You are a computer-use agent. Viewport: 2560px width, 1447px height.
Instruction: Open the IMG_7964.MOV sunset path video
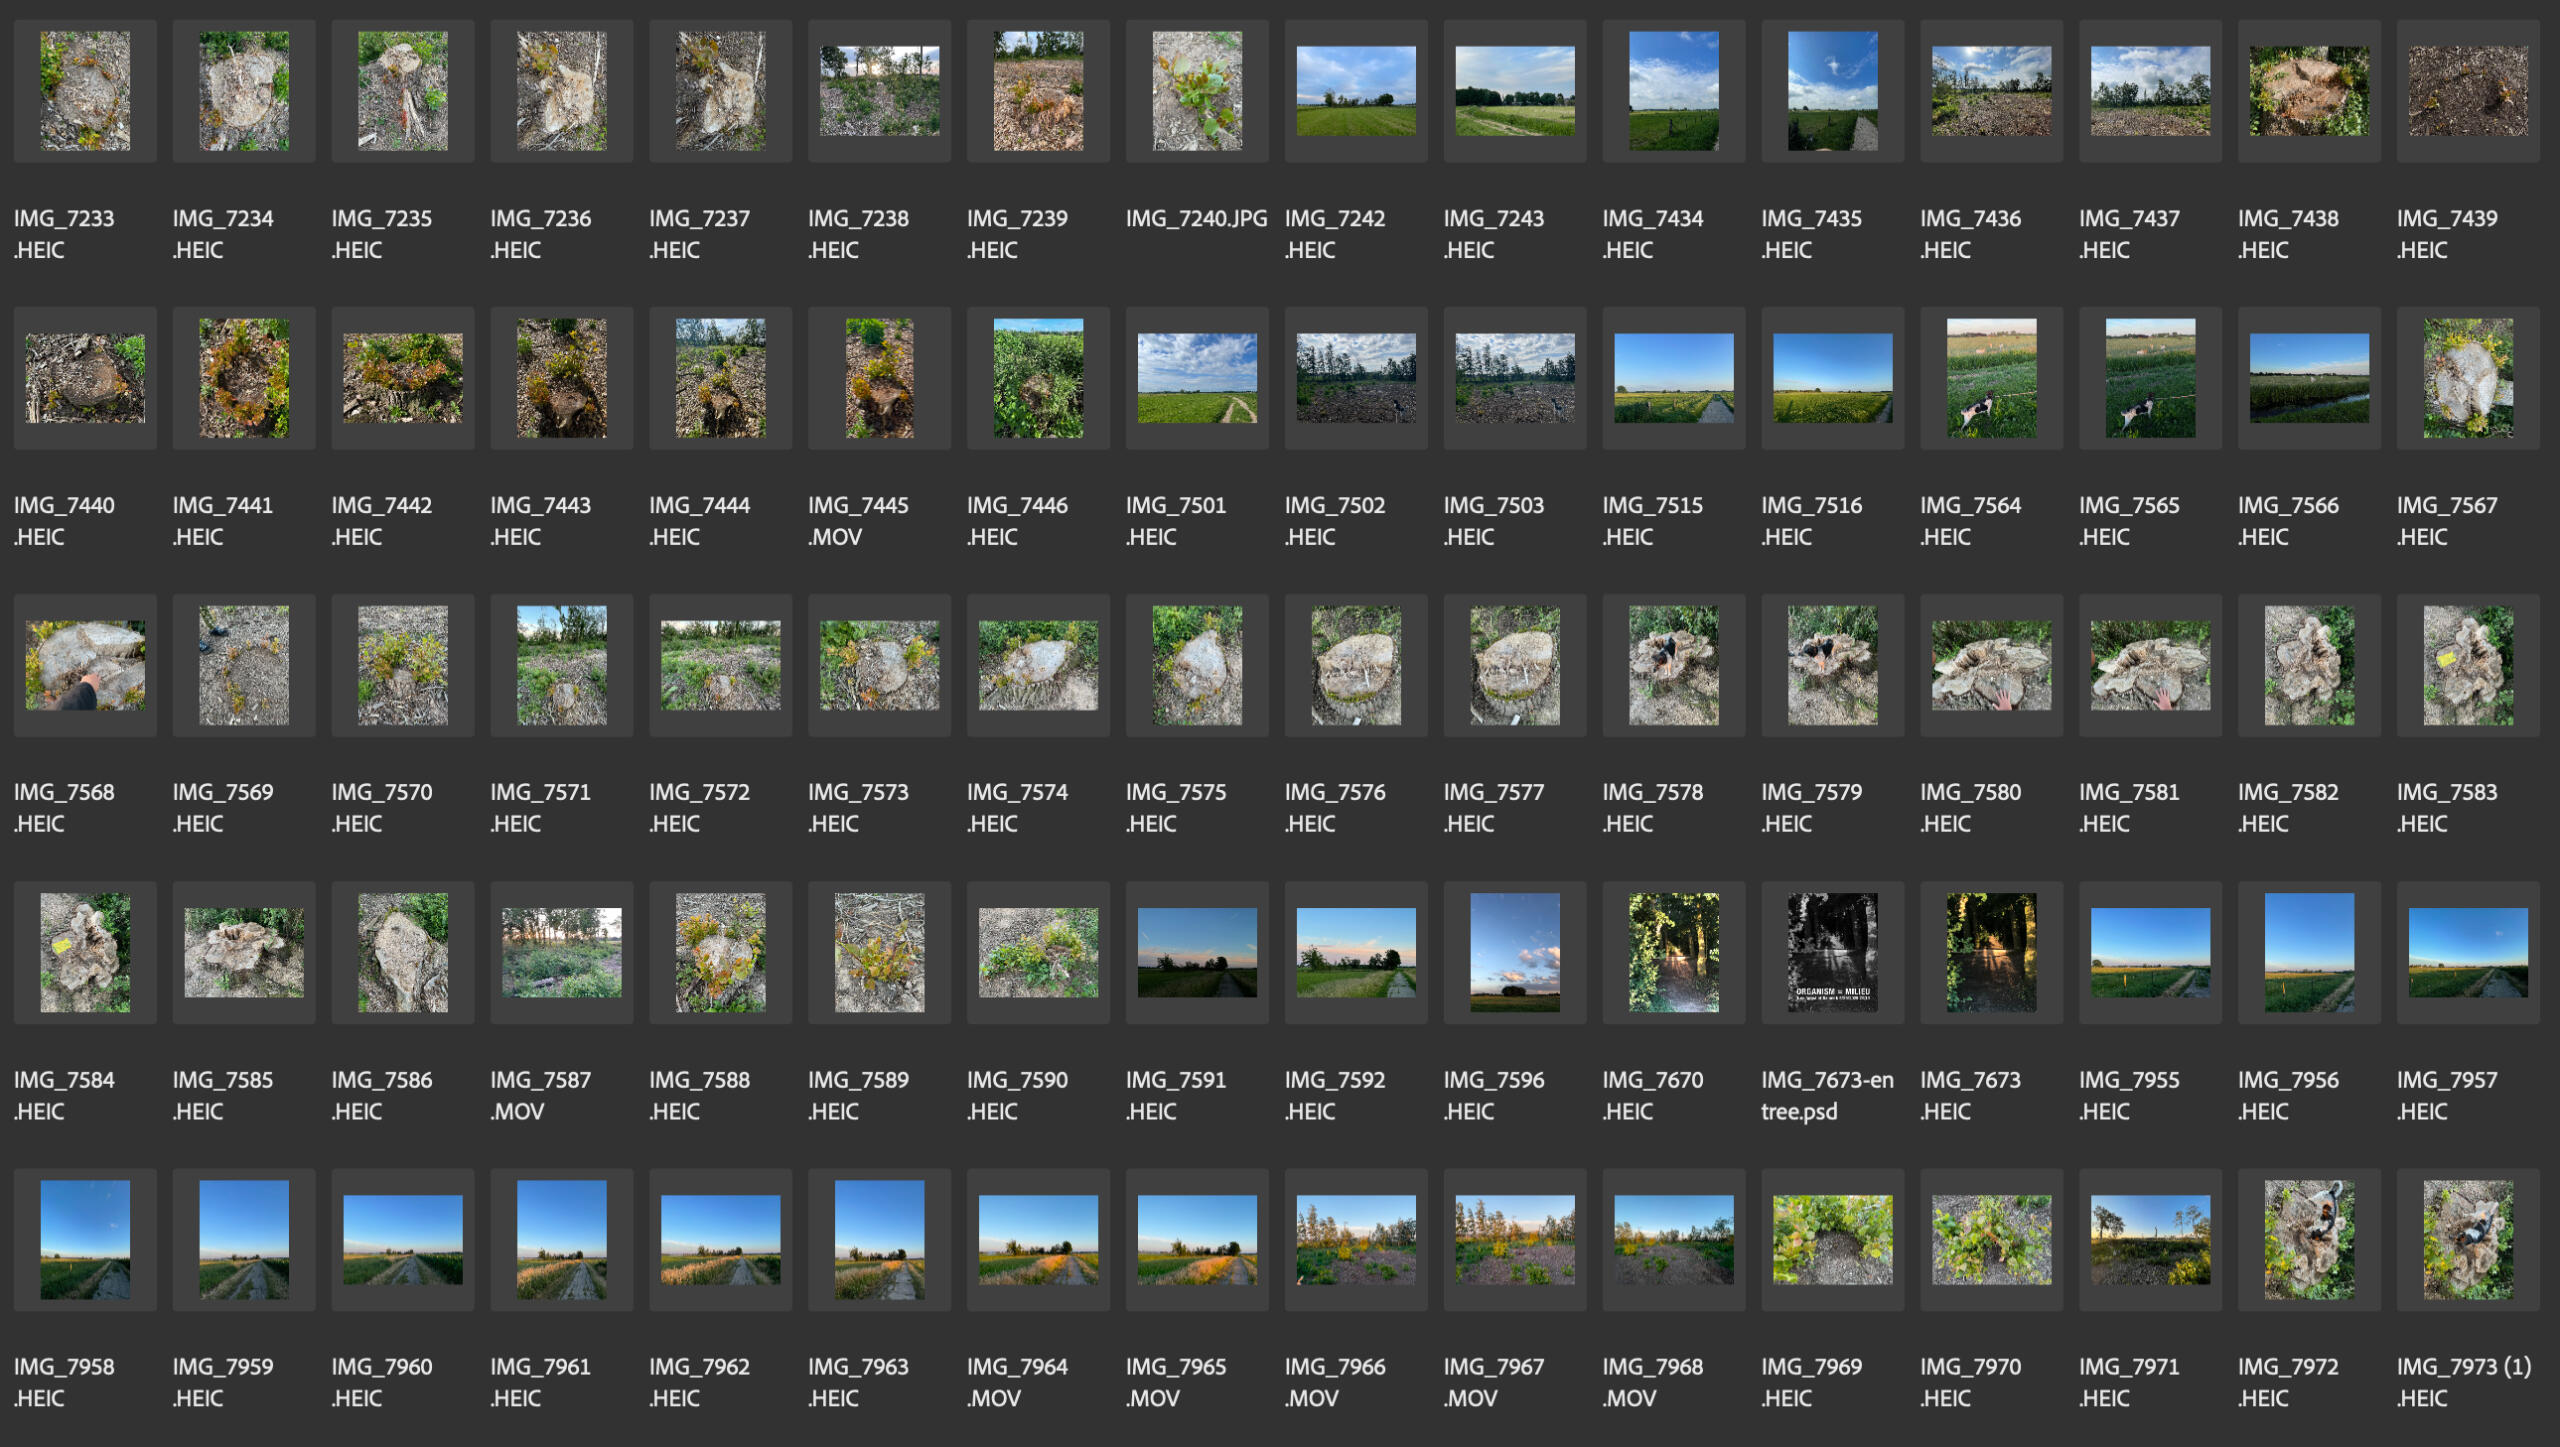click(x=1038, y=1239)
